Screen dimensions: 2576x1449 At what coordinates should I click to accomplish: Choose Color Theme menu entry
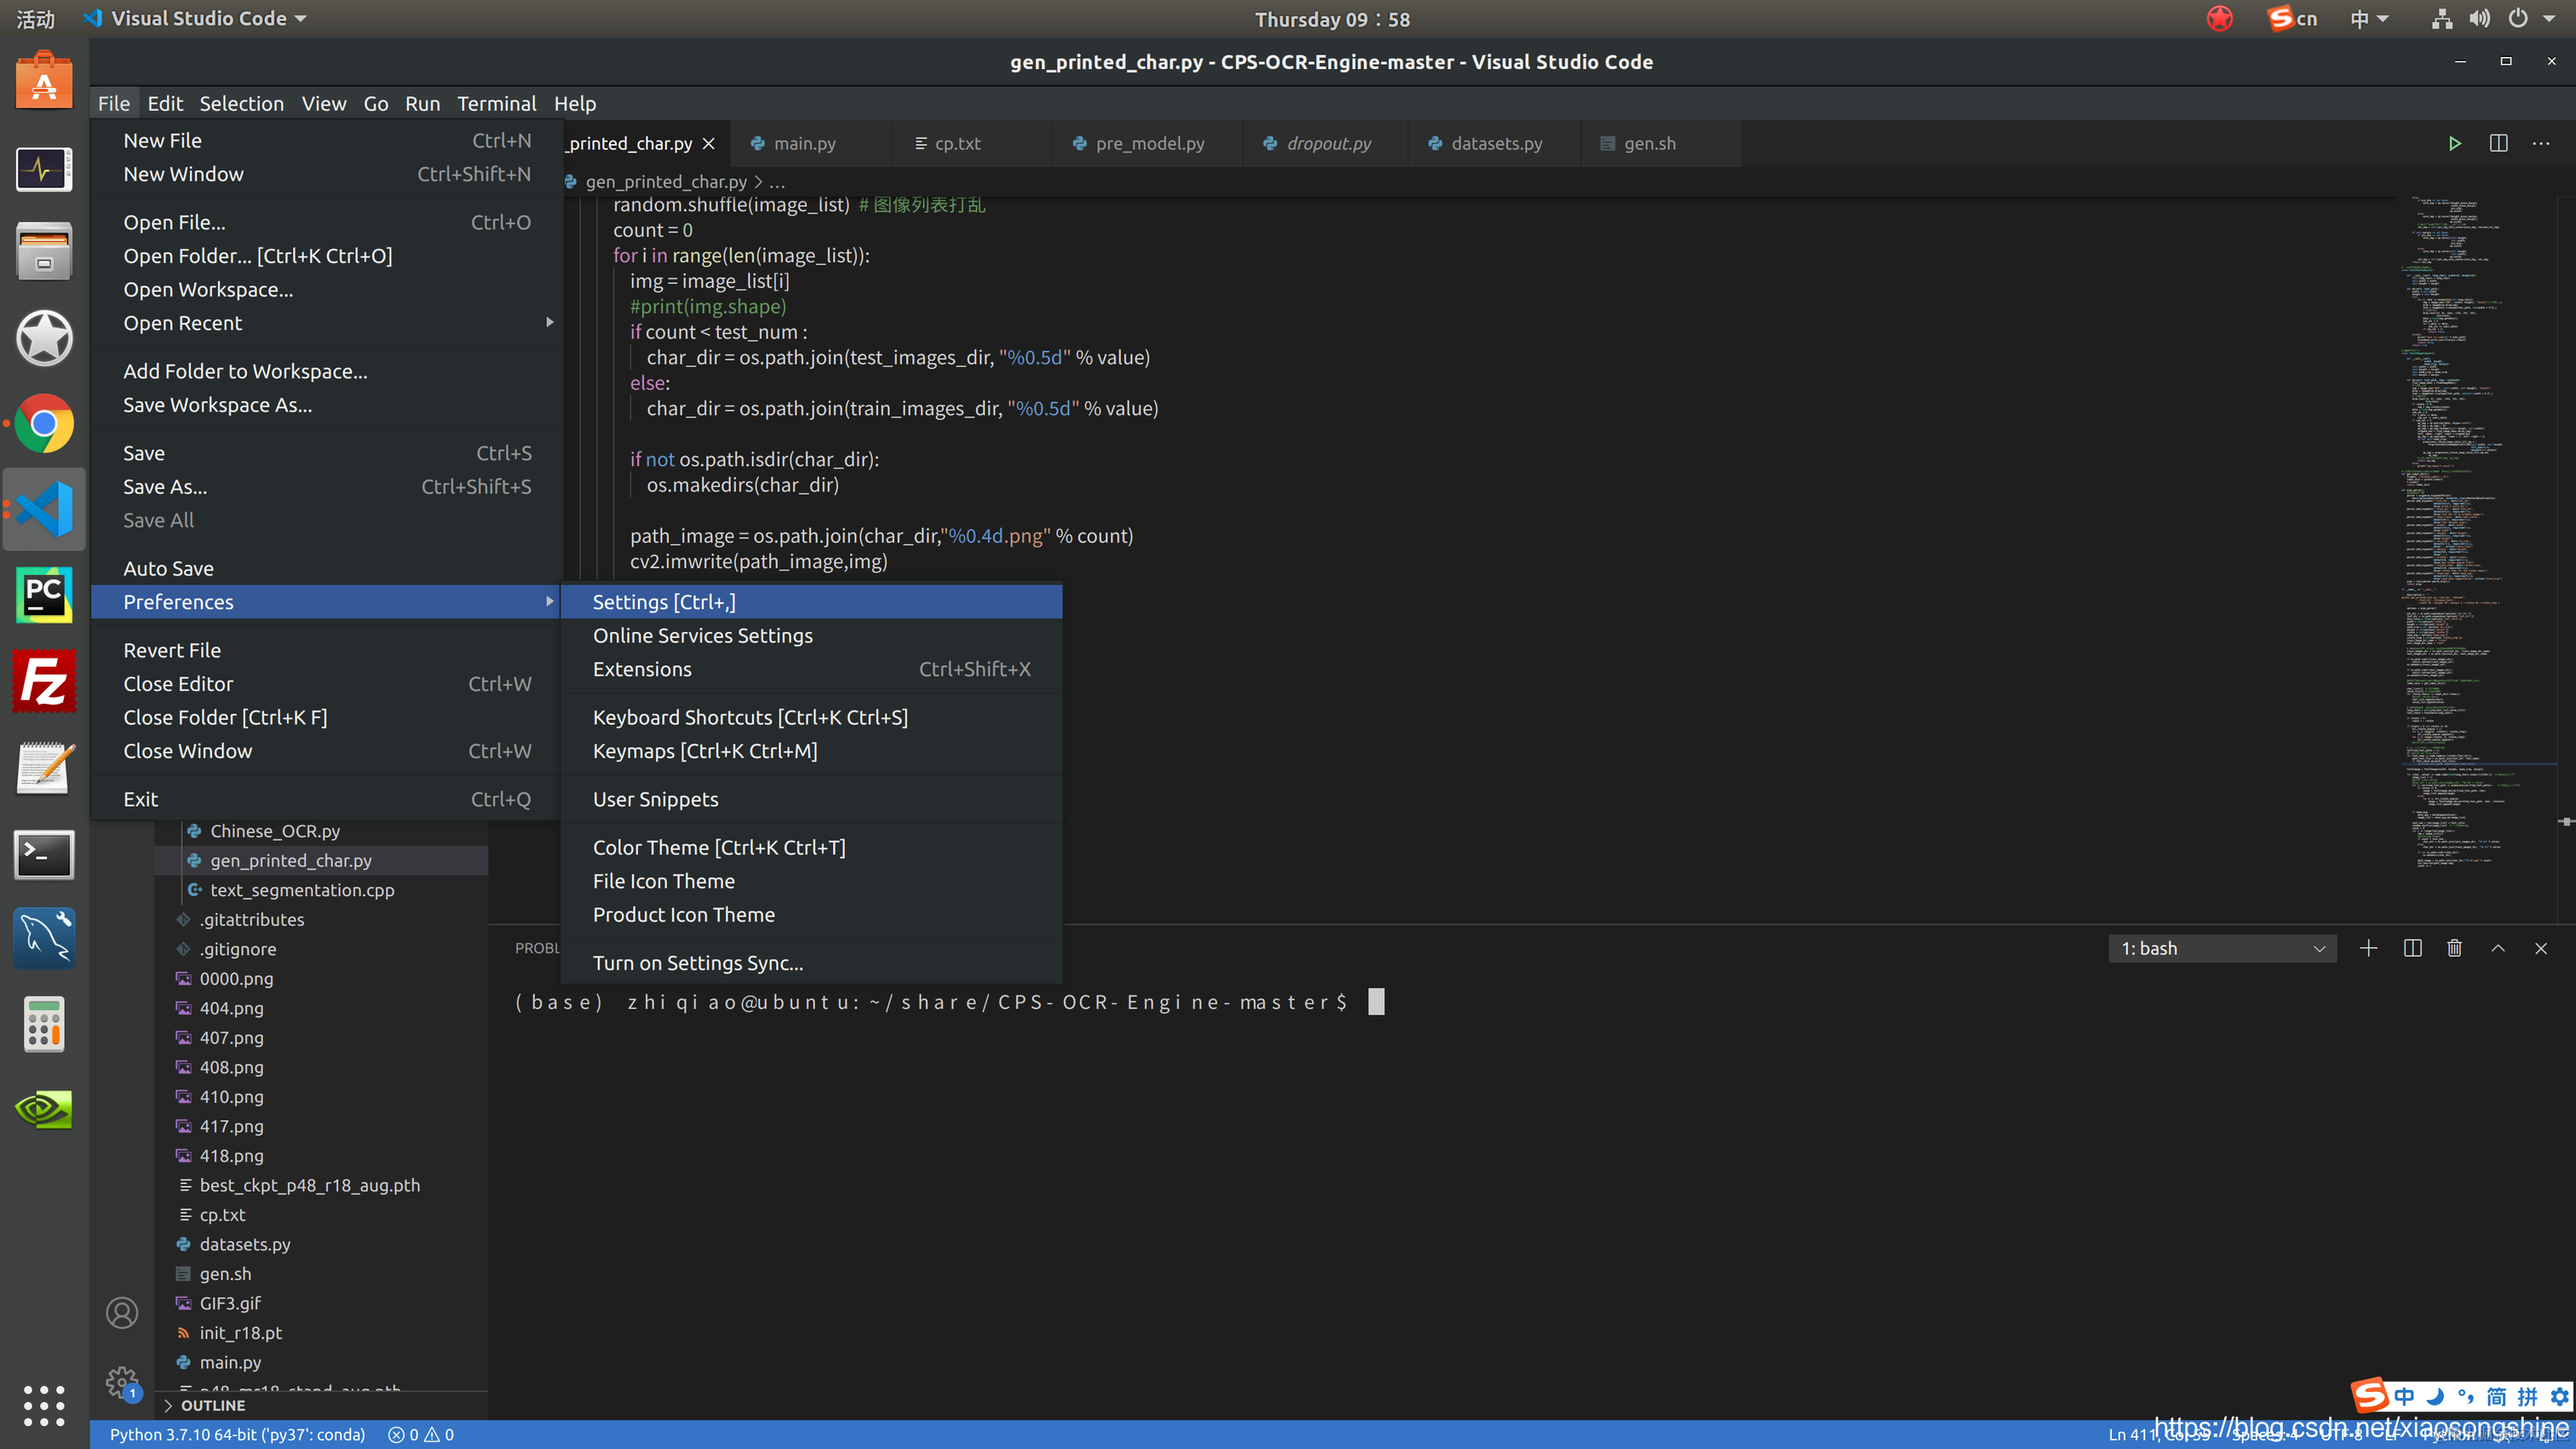718,847
